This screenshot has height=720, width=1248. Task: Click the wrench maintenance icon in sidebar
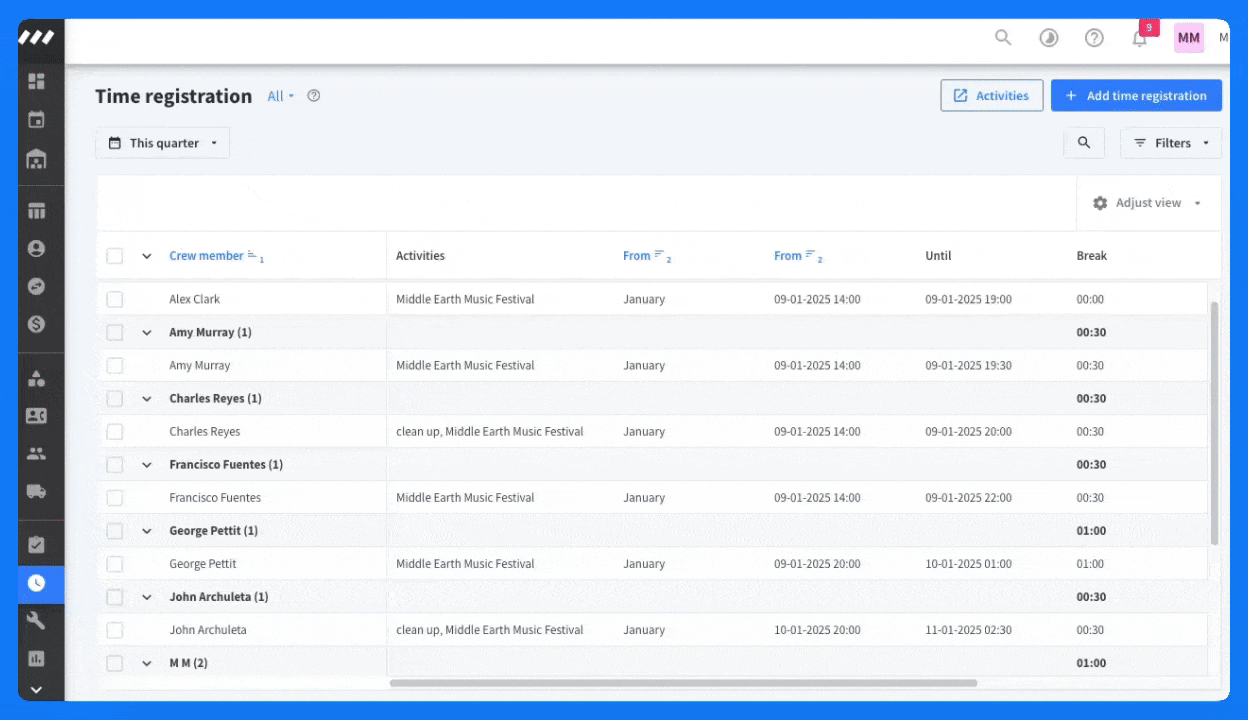coord(37,621)
